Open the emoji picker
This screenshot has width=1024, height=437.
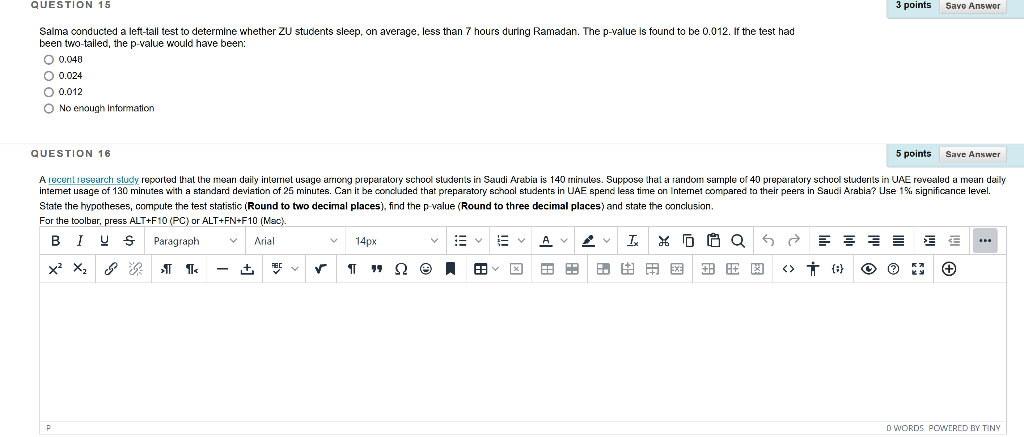click(x=426, y=268)
